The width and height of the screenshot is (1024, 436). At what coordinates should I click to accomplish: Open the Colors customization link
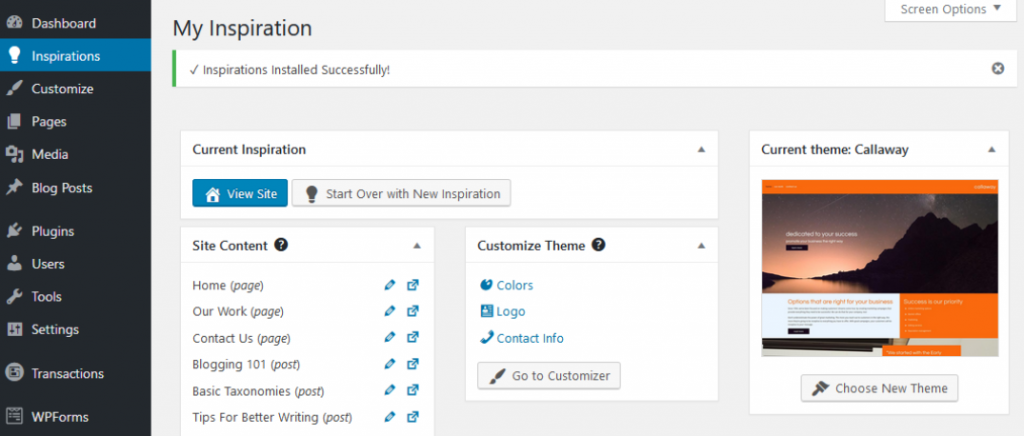506,285
